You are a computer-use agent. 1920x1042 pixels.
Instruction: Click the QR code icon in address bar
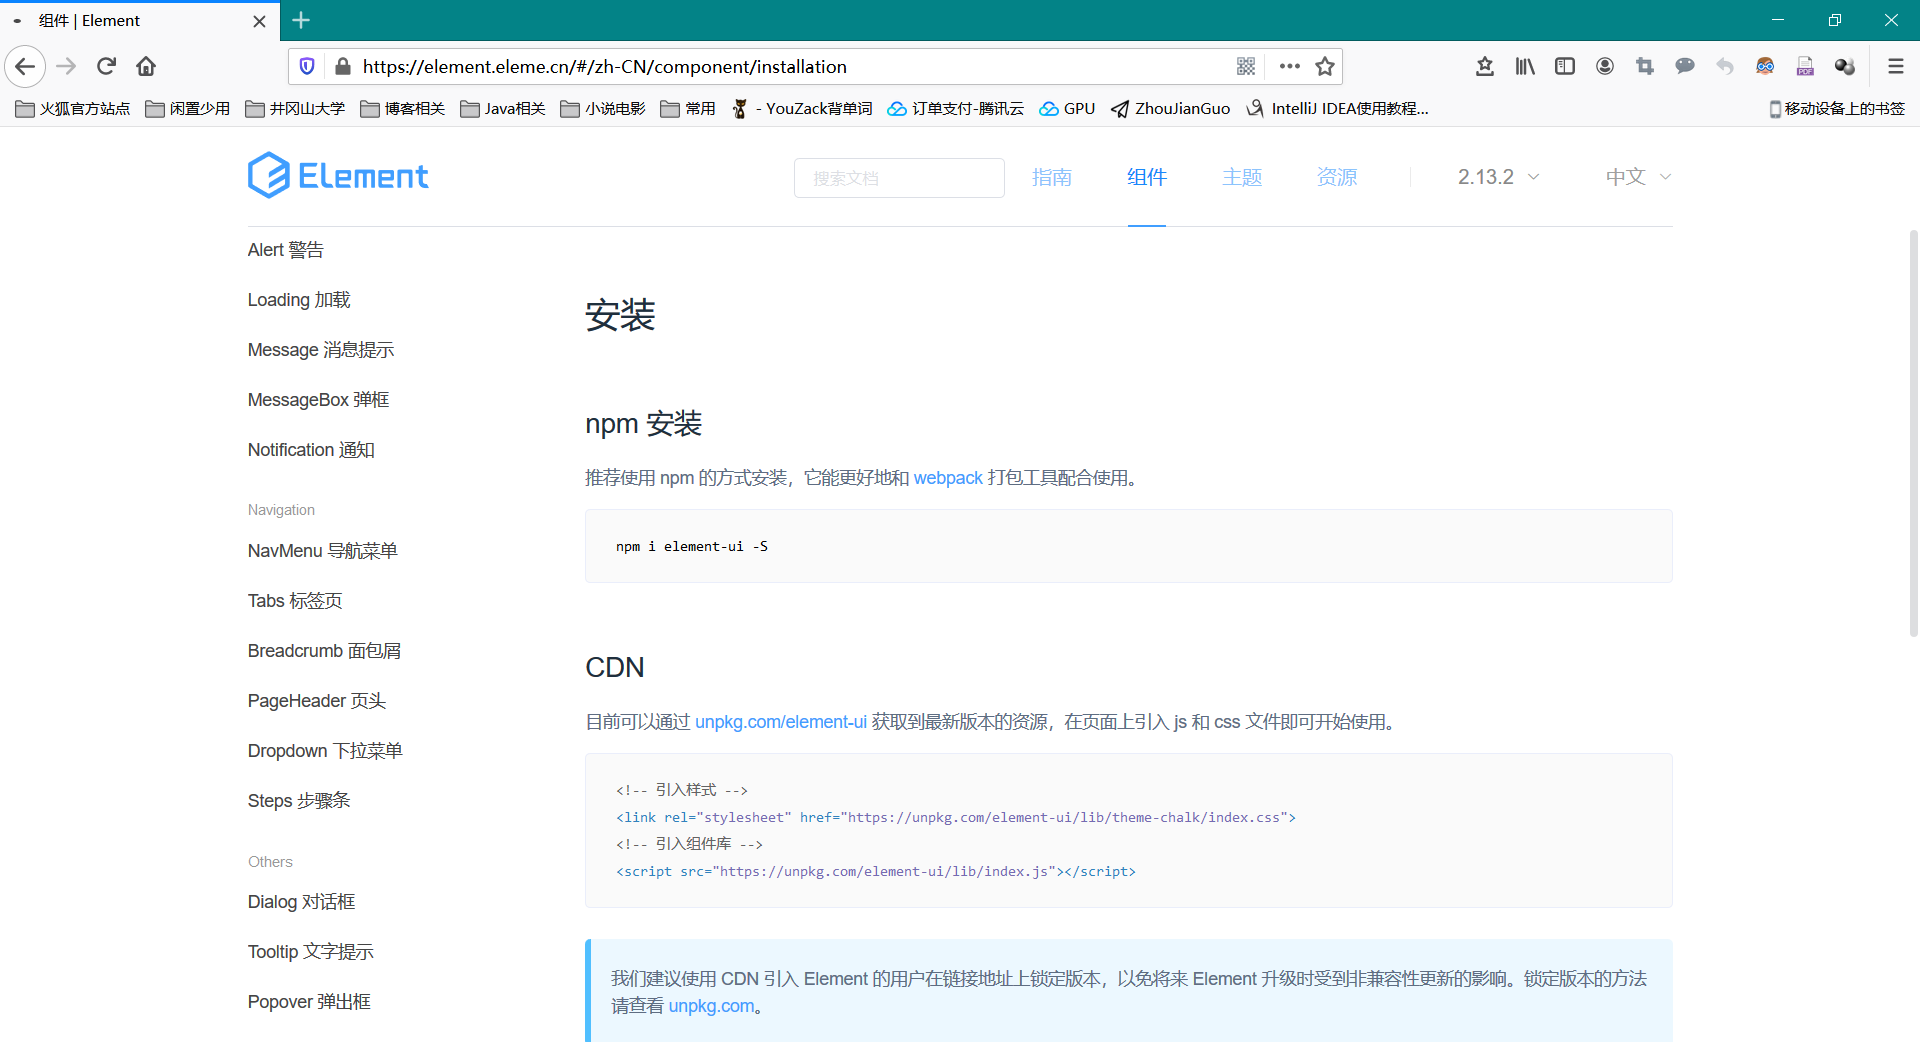point(1245,66)
